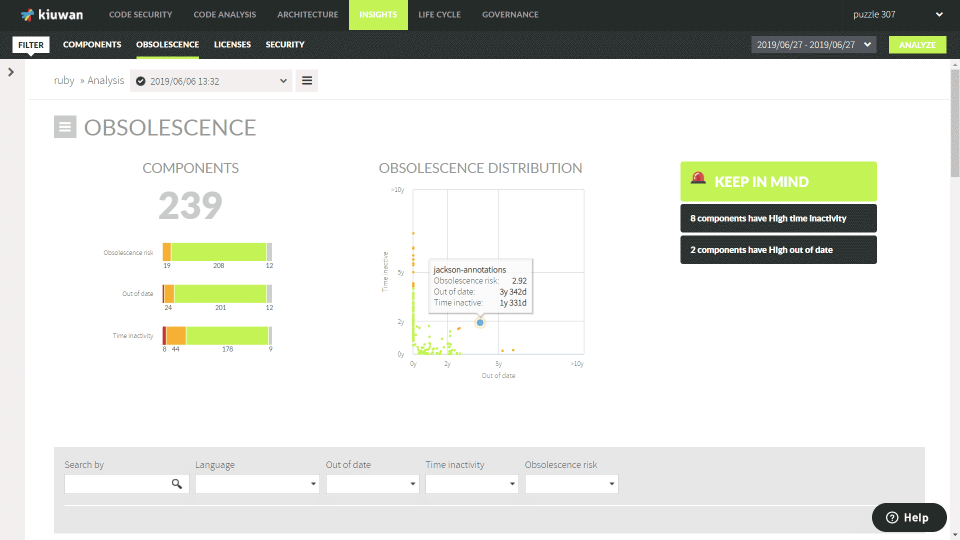960x540 pixels.
Task: Open the Language filter dropdown
Action: (257, 484)
